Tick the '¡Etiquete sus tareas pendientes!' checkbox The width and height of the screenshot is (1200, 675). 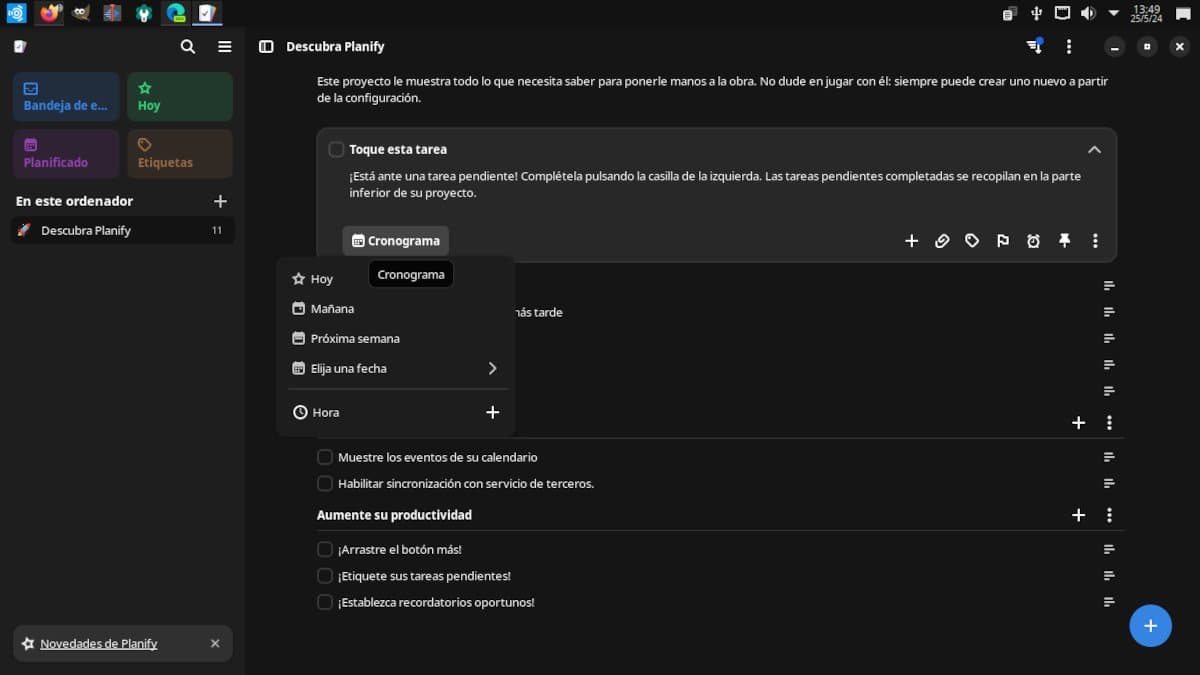[325, 576]
